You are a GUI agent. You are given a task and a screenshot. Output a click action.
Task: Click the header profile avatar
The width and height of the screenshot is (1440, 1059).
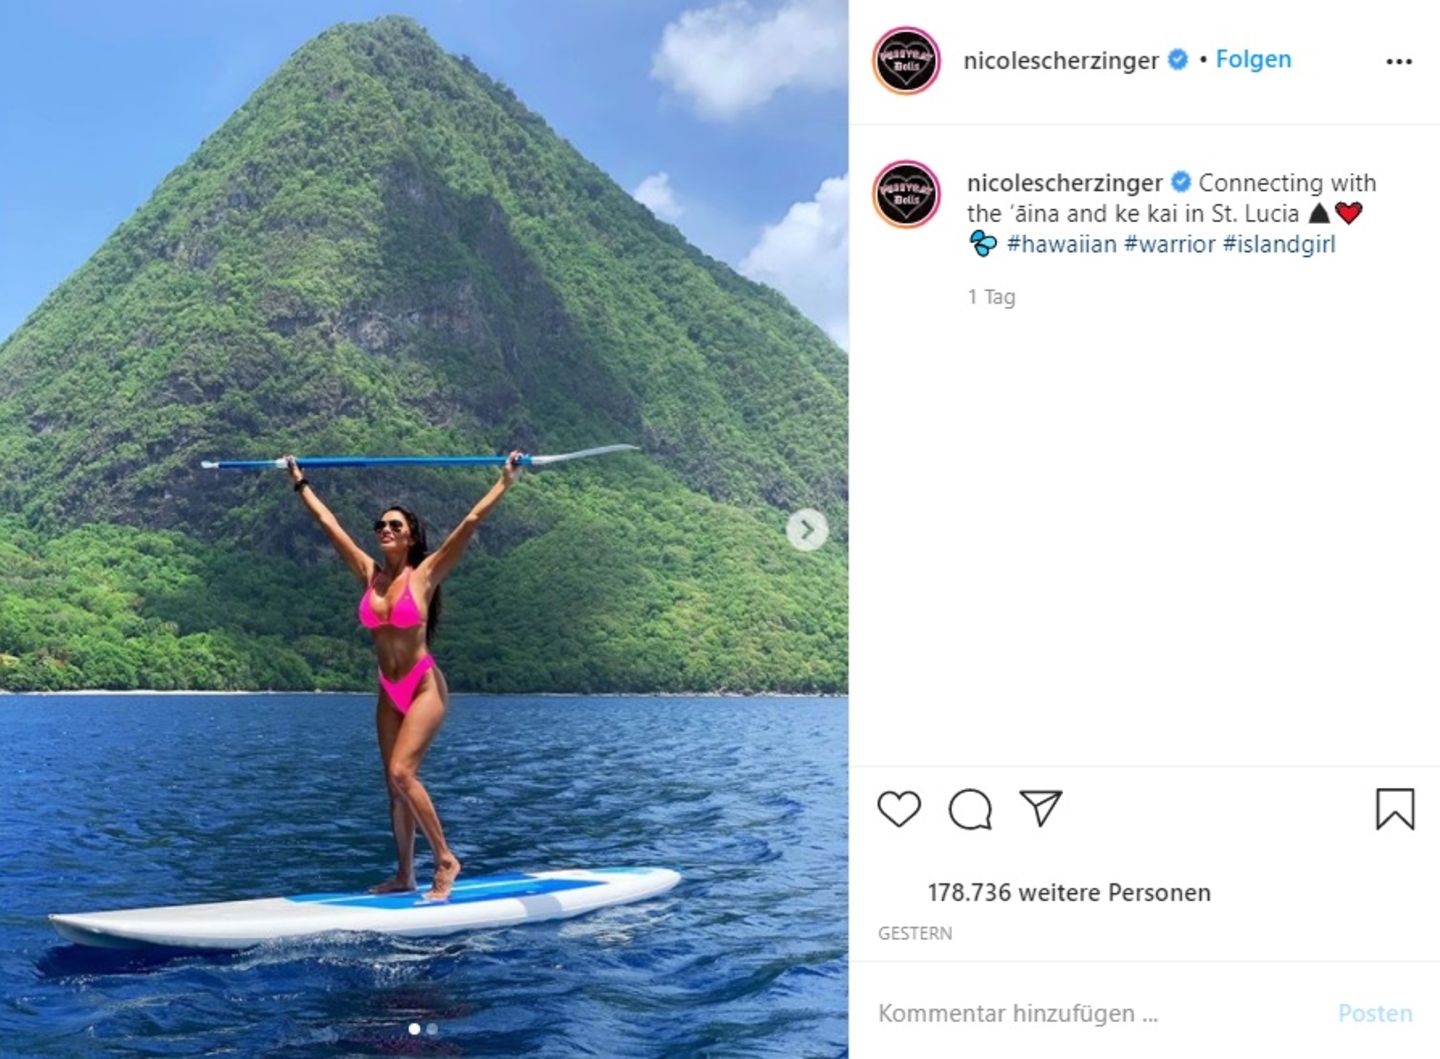point(906,61)
